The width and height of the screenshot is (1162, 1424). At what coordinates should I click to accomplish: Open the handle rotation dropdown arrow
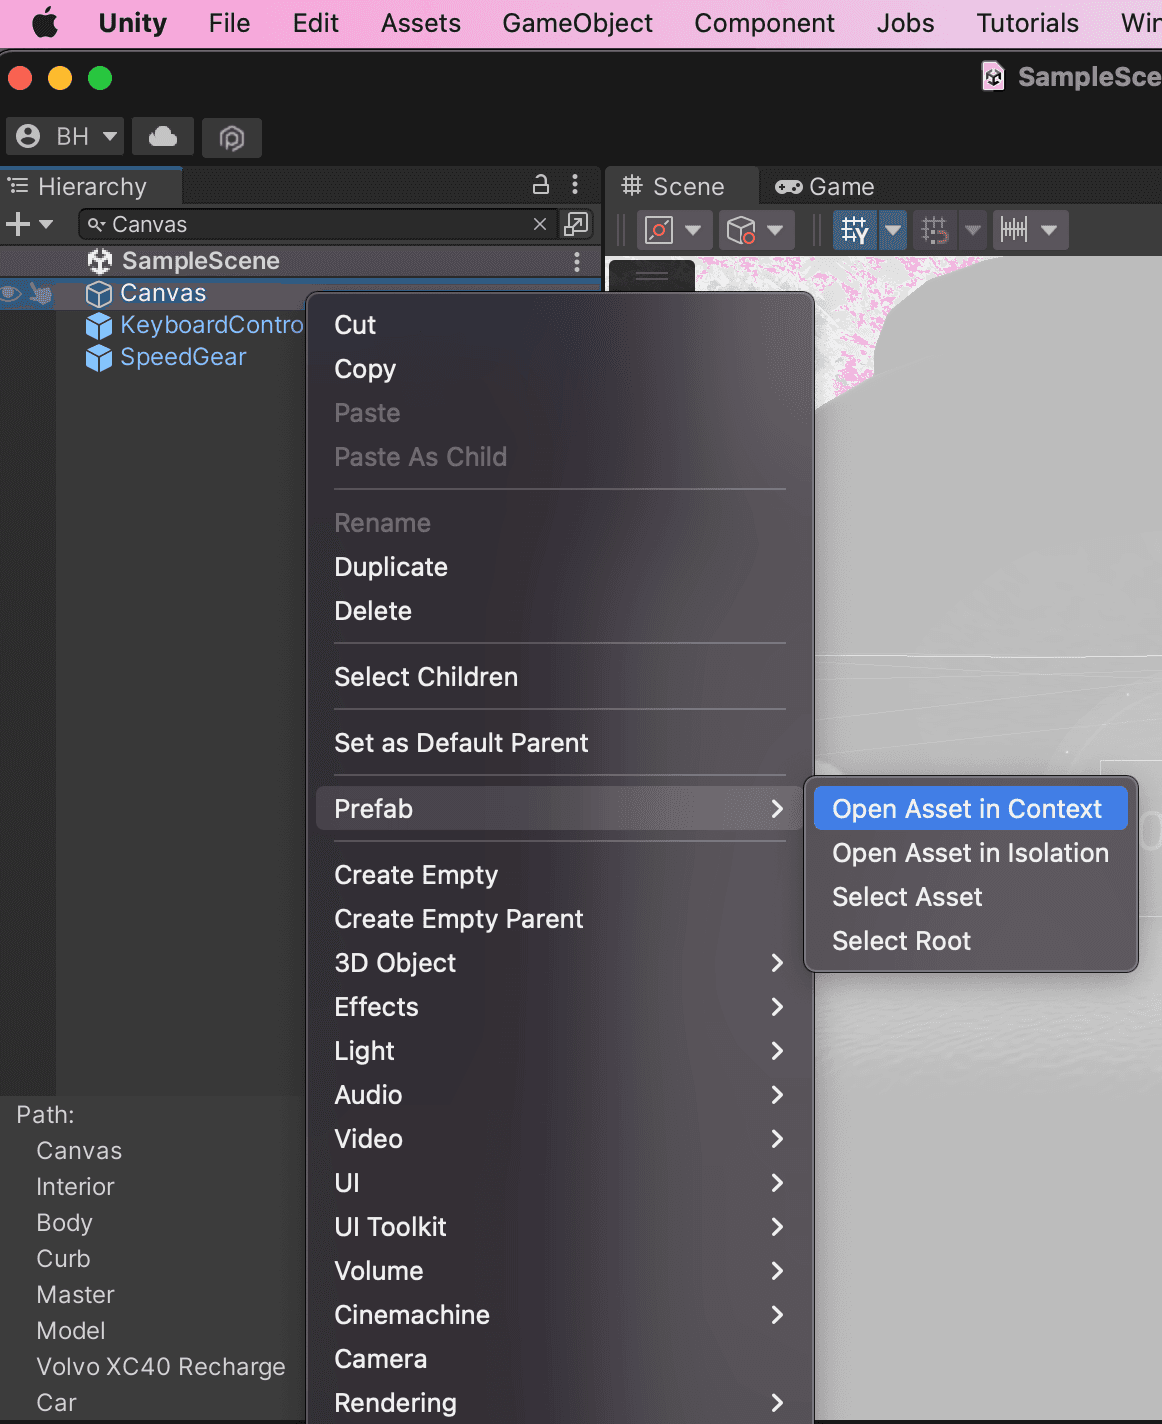(x=775, y=230)
